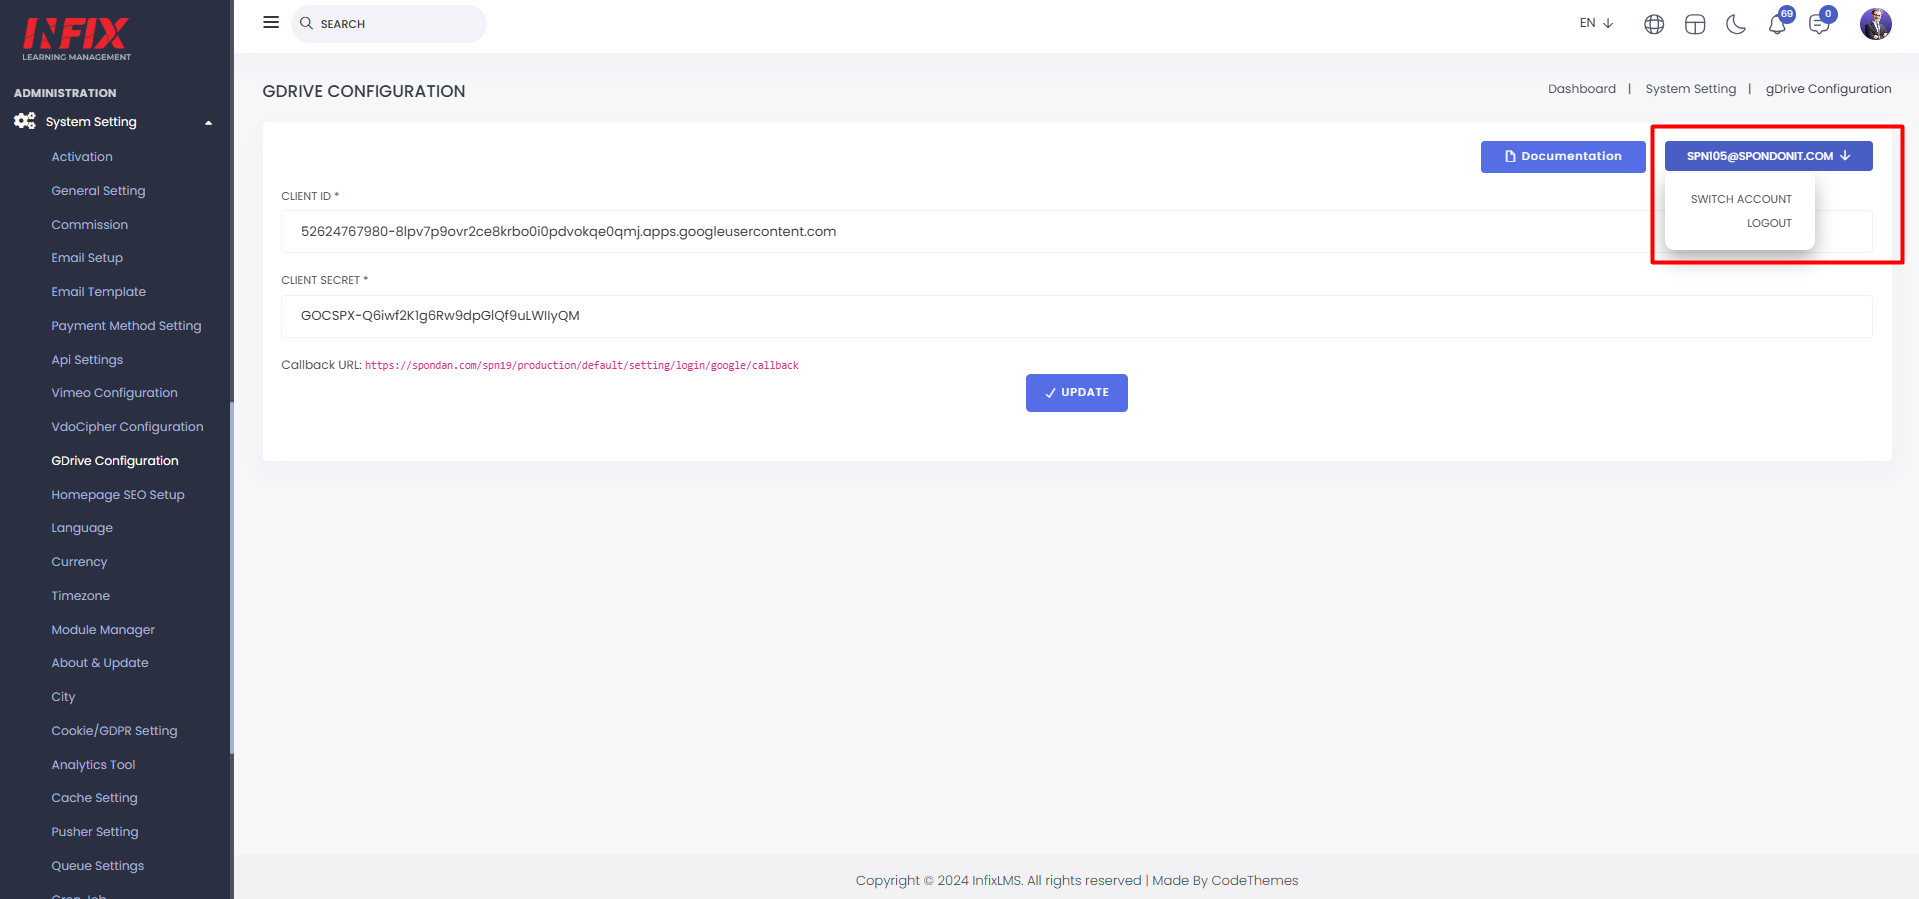Open the City menu item
This screenshot has width=1919, height=899.
(63, 697)
